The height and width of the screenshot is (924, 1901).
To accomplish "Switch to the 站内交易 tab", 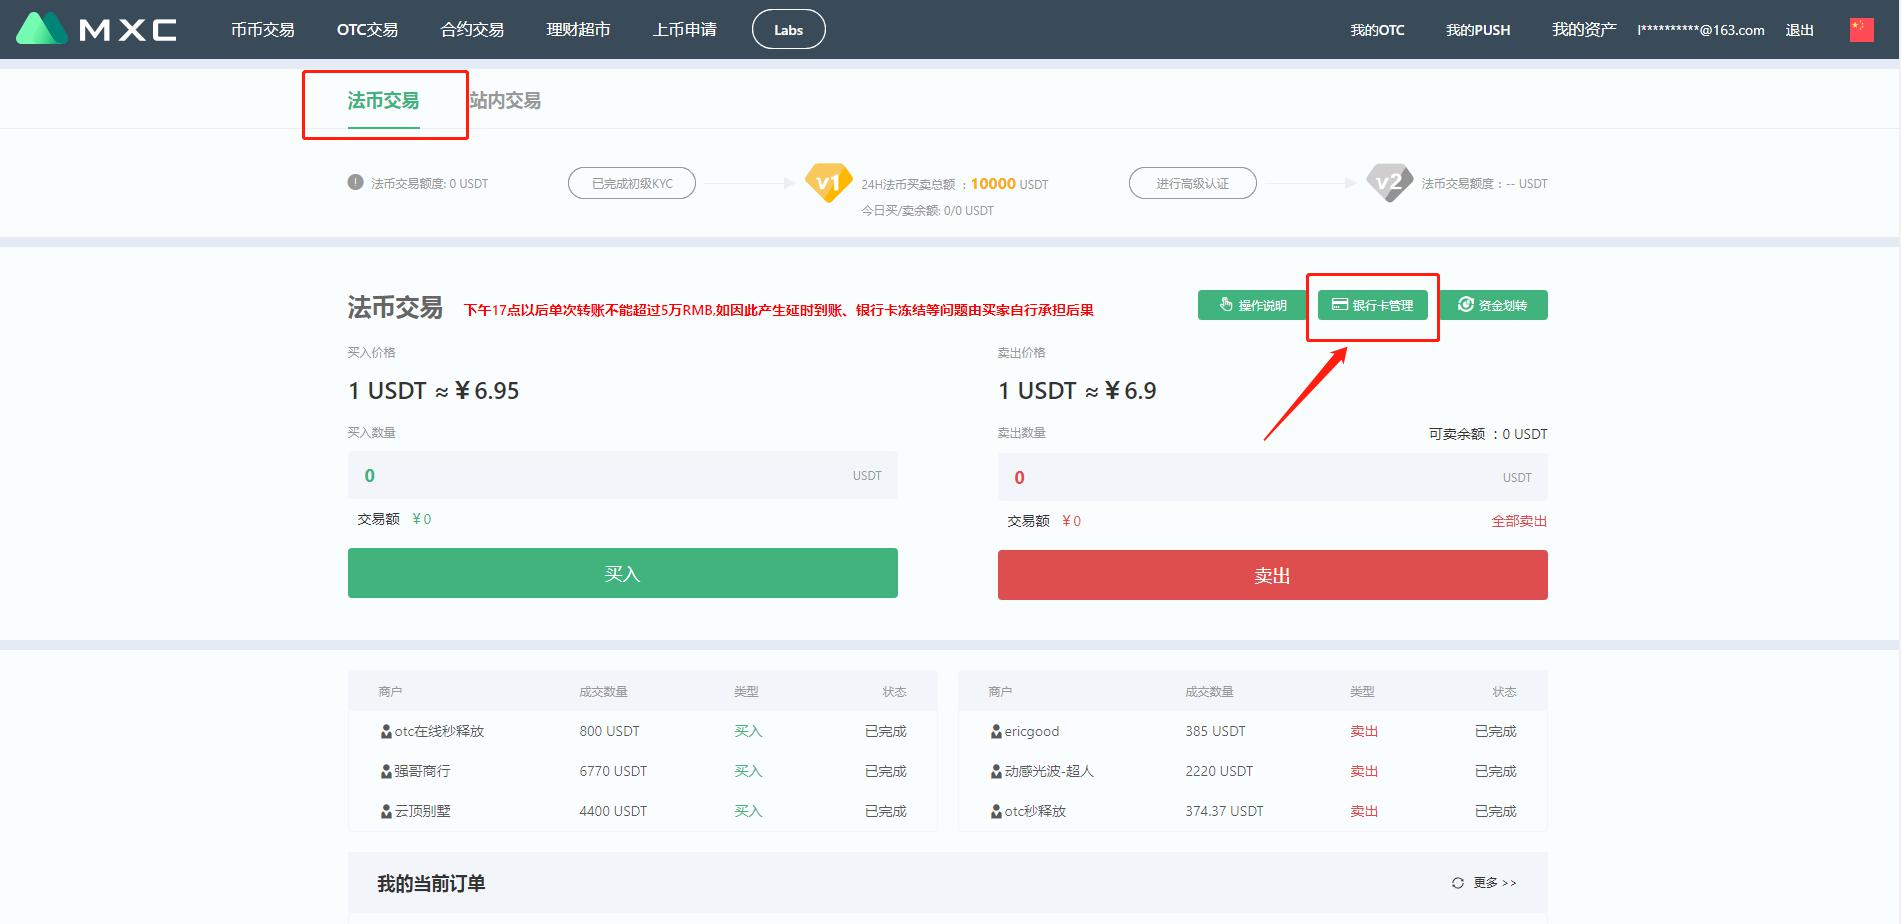I will click(505, 101).
